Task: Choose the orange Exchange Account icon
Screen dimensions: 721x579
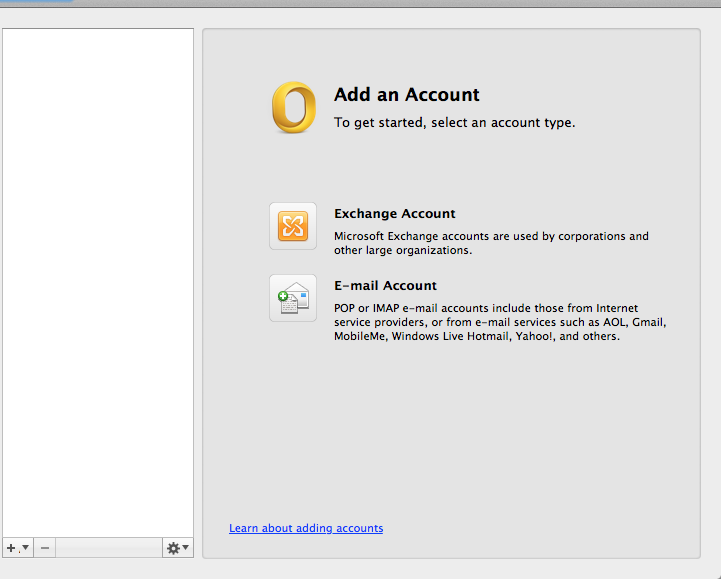Action: click(293, 226)
